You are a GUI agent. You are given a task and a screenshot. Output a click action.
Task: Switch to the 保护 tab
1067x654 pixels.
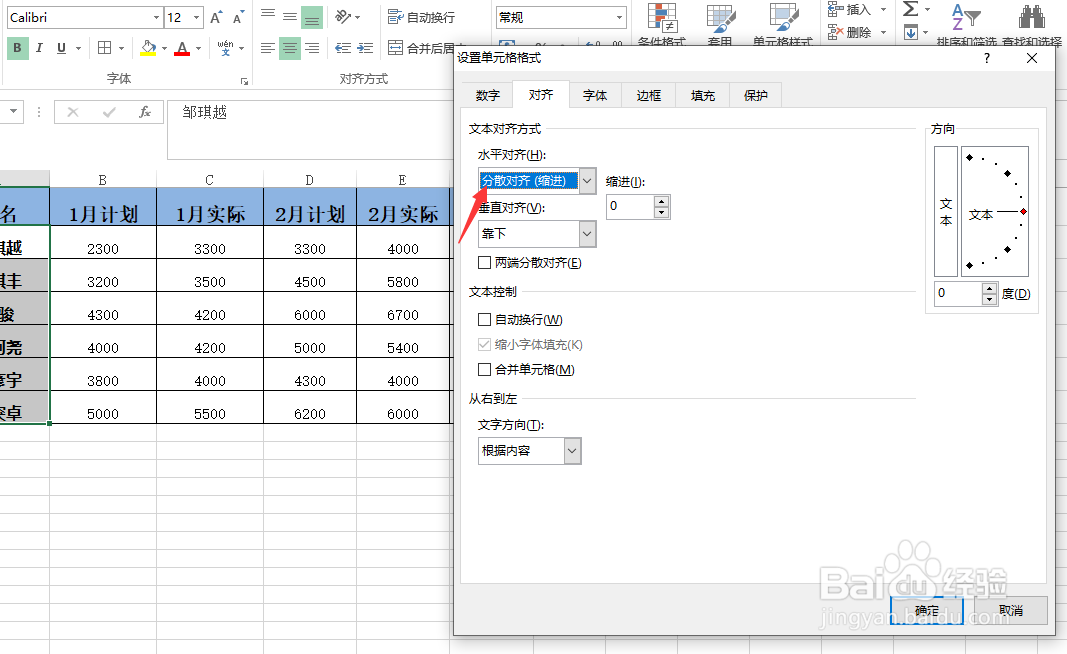point(755,95)
